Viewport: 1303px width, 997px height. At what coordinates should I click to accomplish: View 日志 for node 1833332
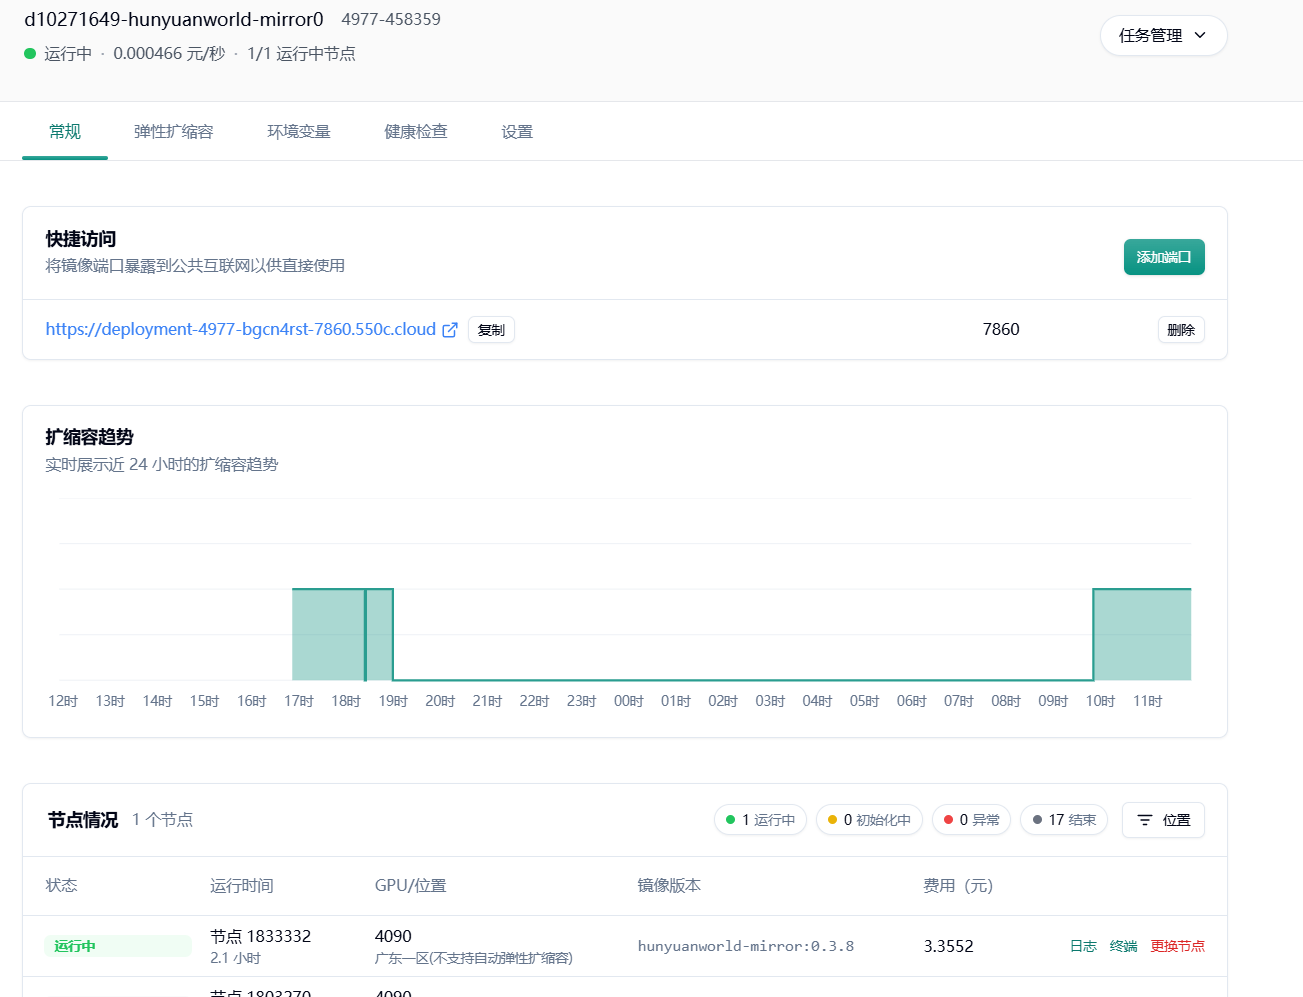point(1083,946)
